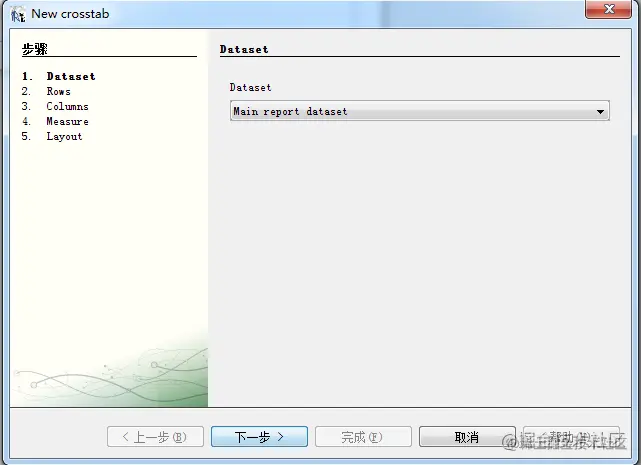
Task: Click the Dataset label above the combo box
Action: pyautogui.click(x=250, y=88)
